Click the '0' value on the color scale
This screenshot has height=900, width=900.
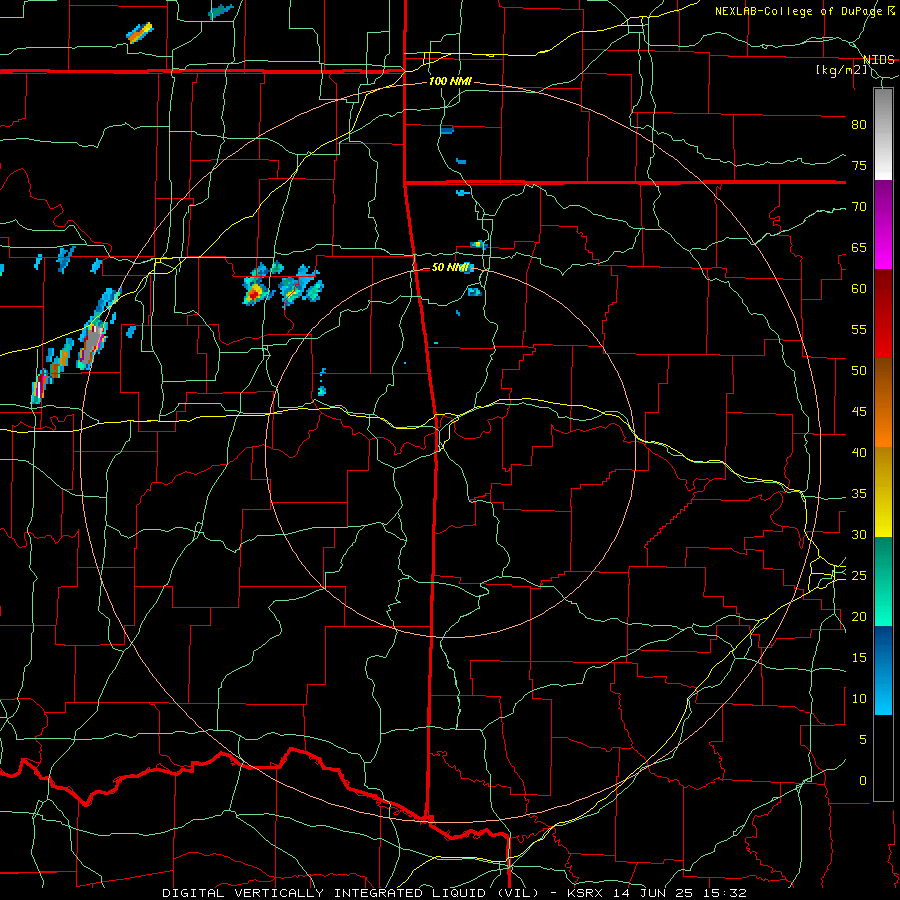tap(863, 781)
